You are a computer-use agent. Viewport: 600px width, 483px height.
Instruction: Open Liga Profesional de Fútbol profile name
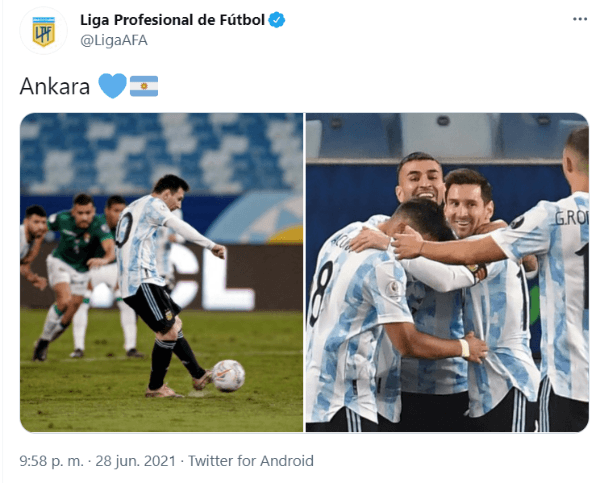(x=172, y=20)
